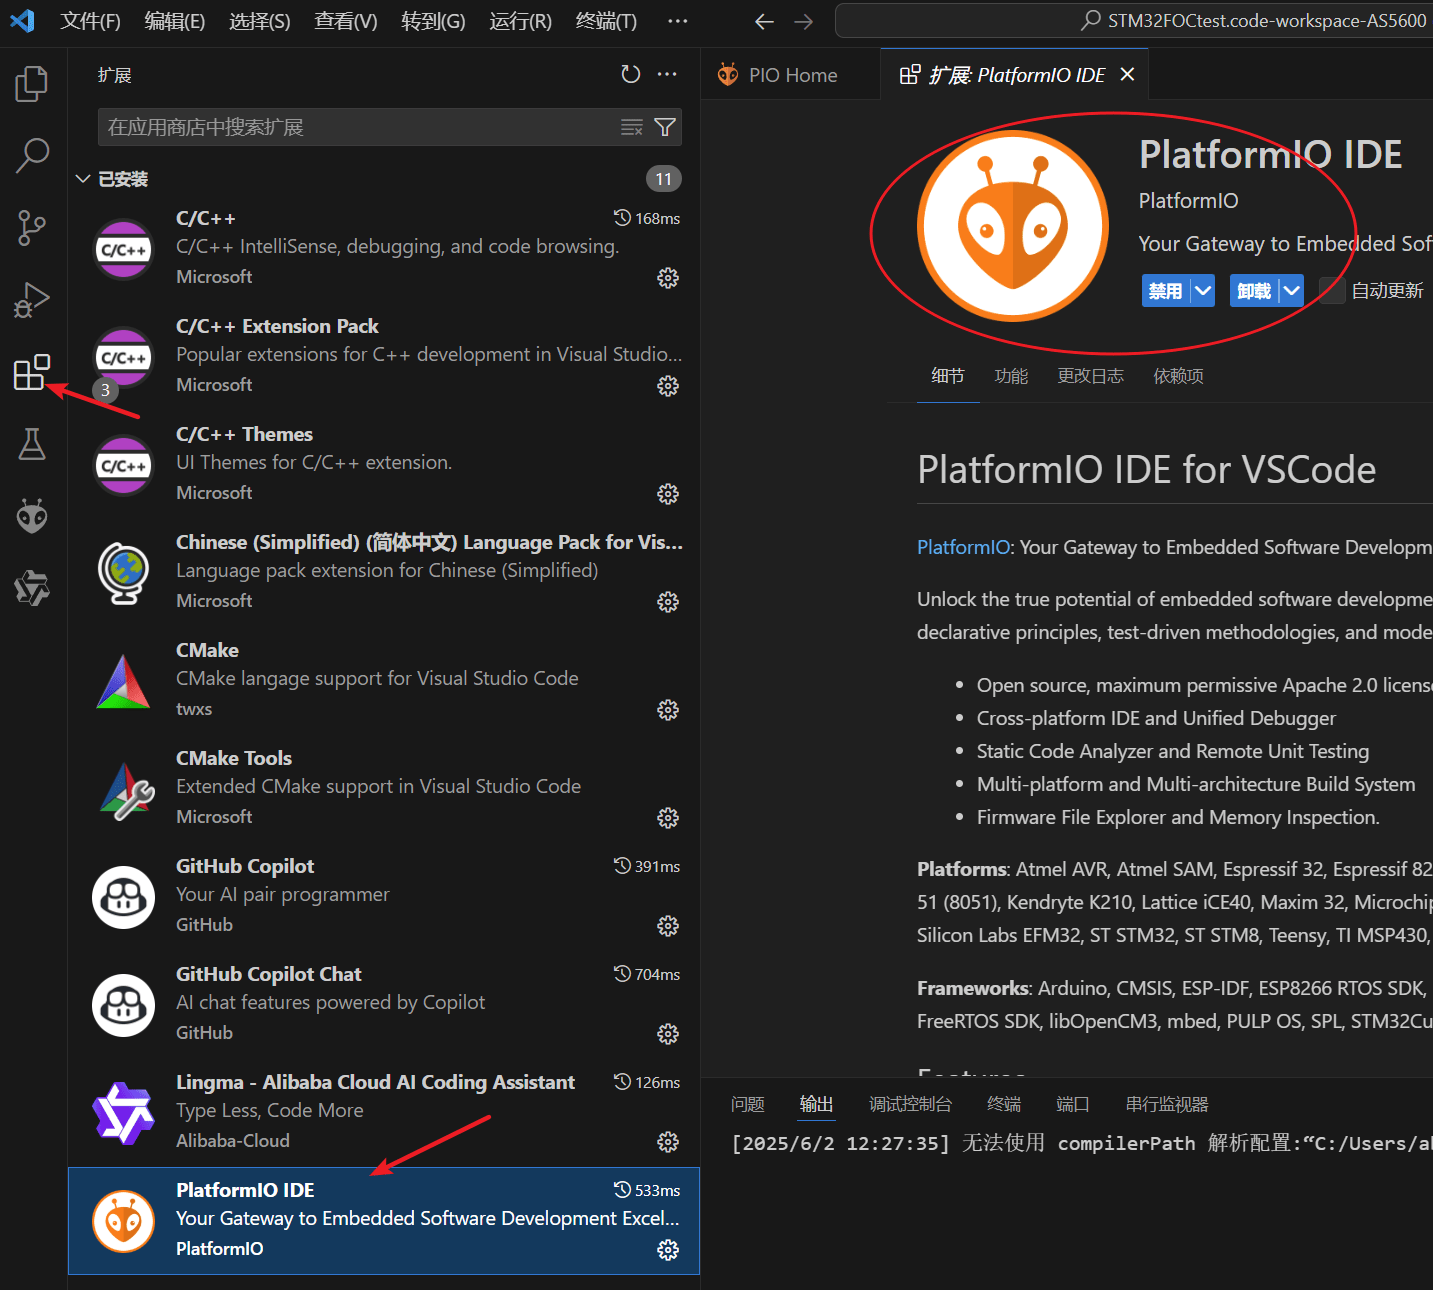Manage GitHub Copilot gear
Image resolution: width=1433 pixels, height=1290 pixels.
668,926
